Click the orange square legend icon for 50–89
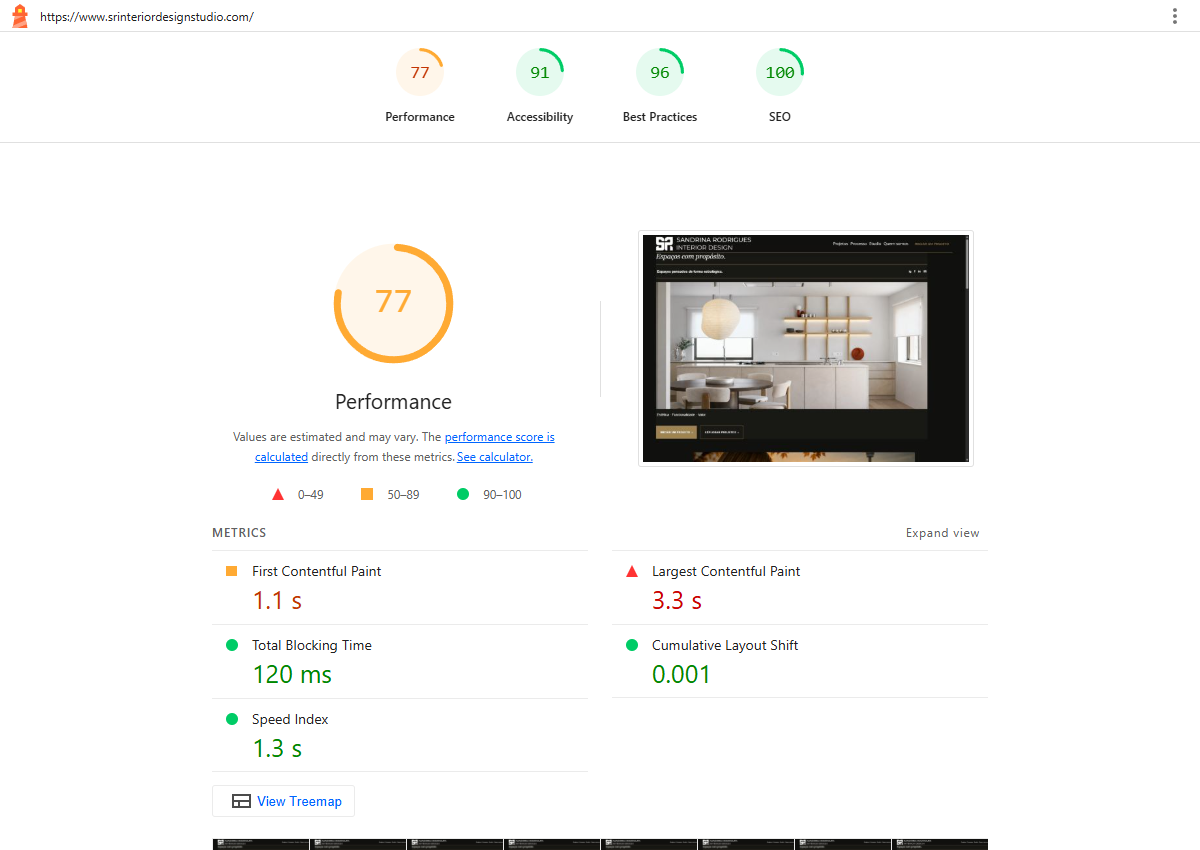 tap(367, 494)
